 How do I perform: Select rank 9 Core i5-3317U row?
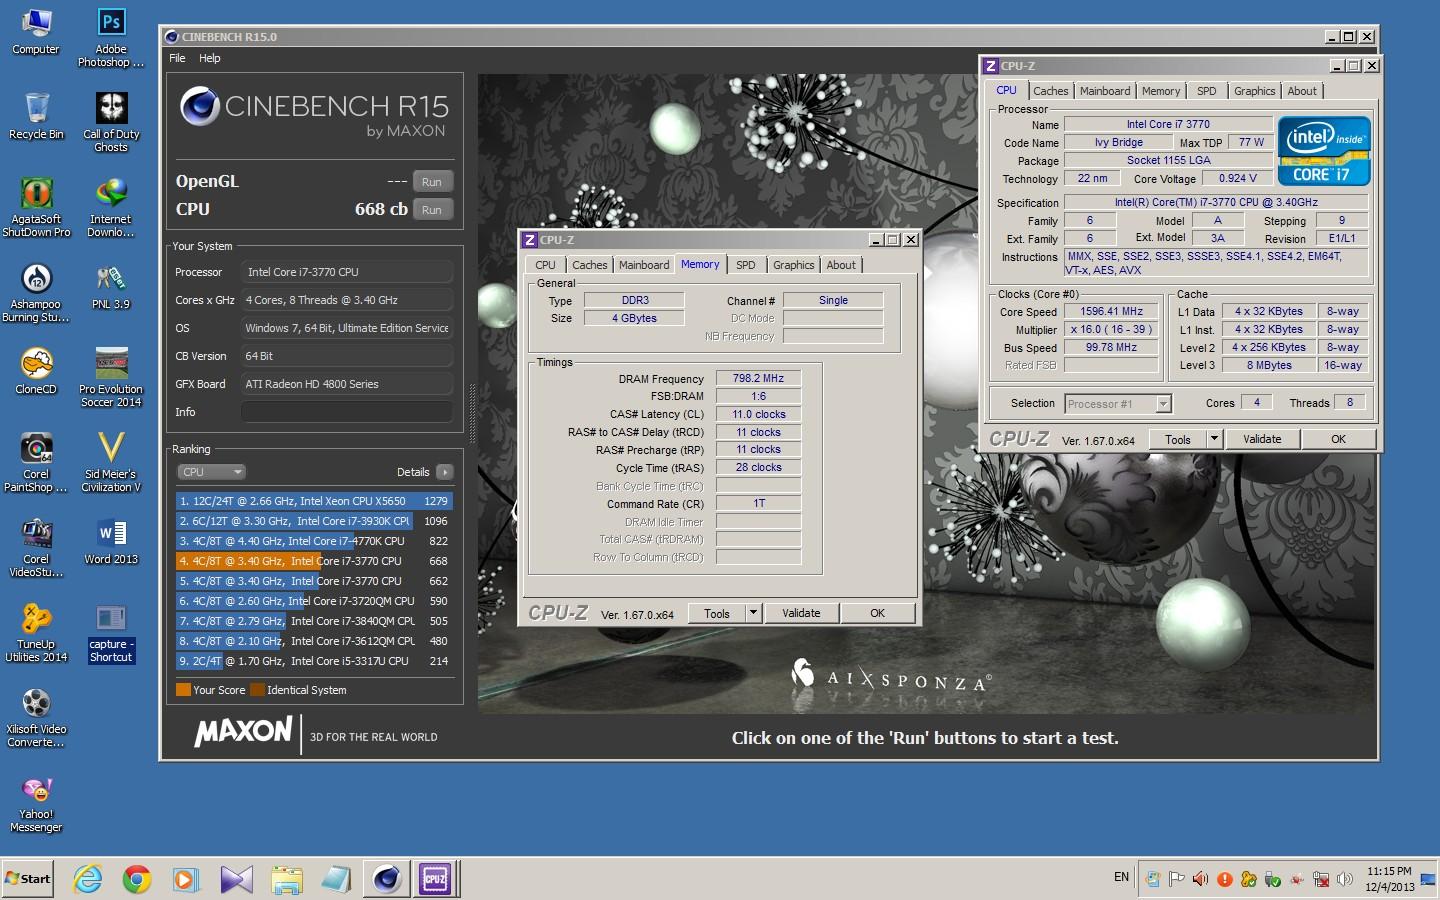(x=314, y=661)
